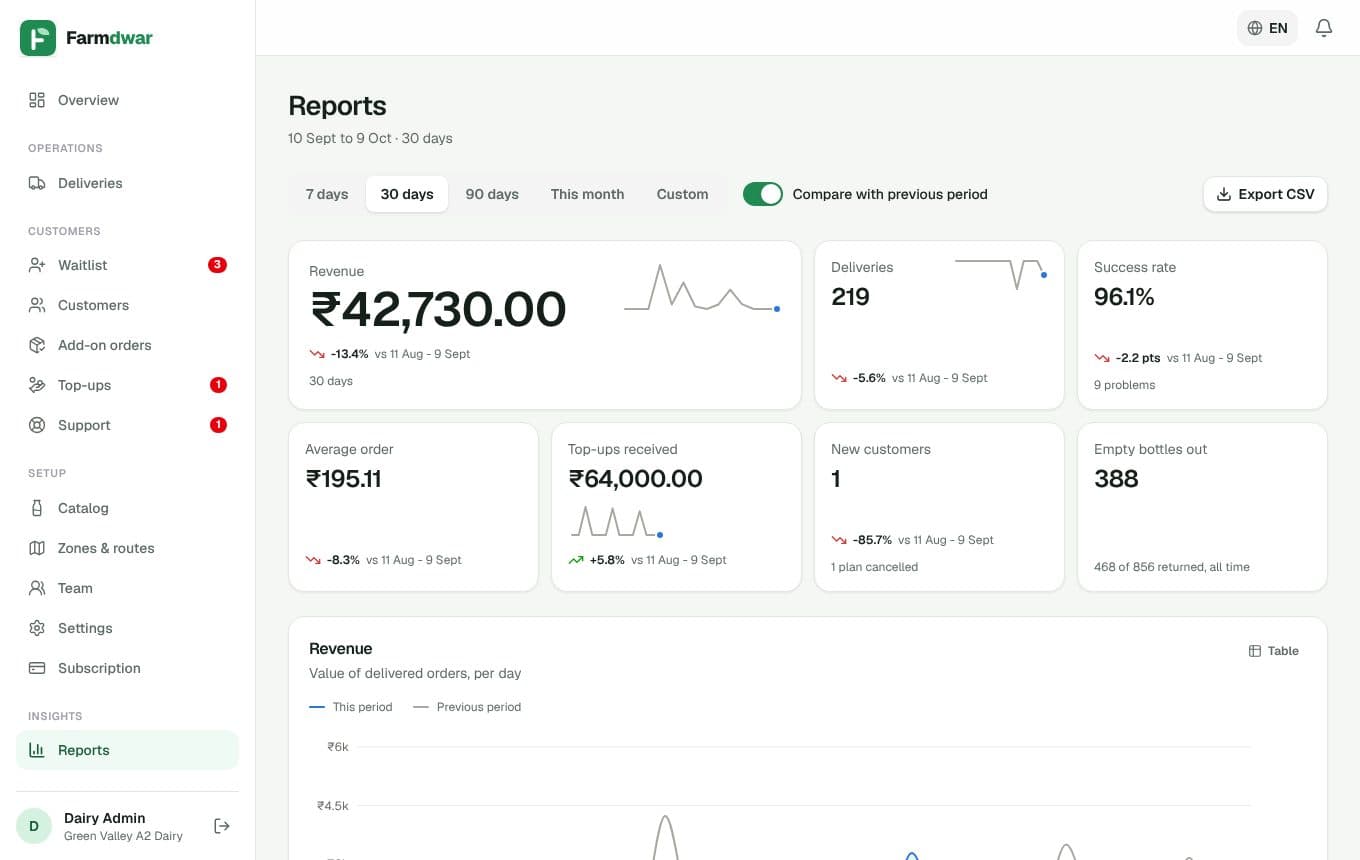Click '468 of 856 returned, all time'
The height and width of the screenshot is (860, 1360).
(1172, 567)
